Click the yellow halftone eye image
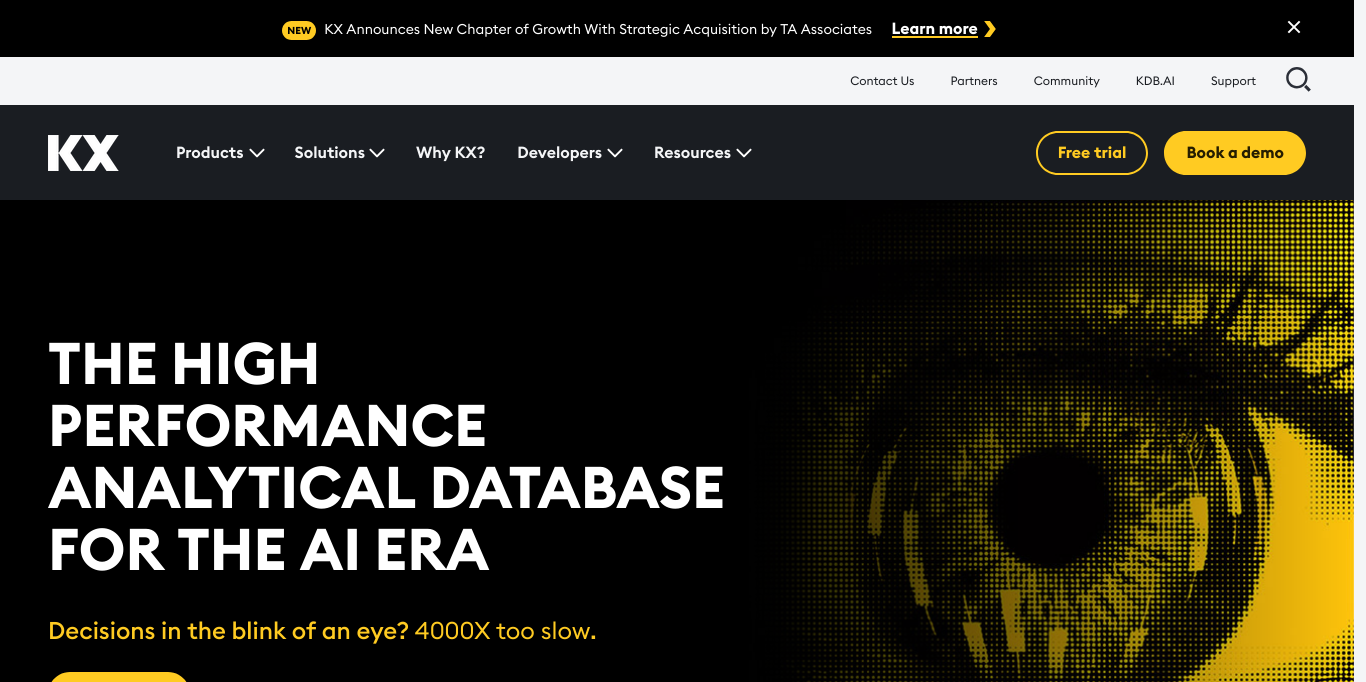Viewport: 1366px width, 682px height. click(x=1060, y=480)
